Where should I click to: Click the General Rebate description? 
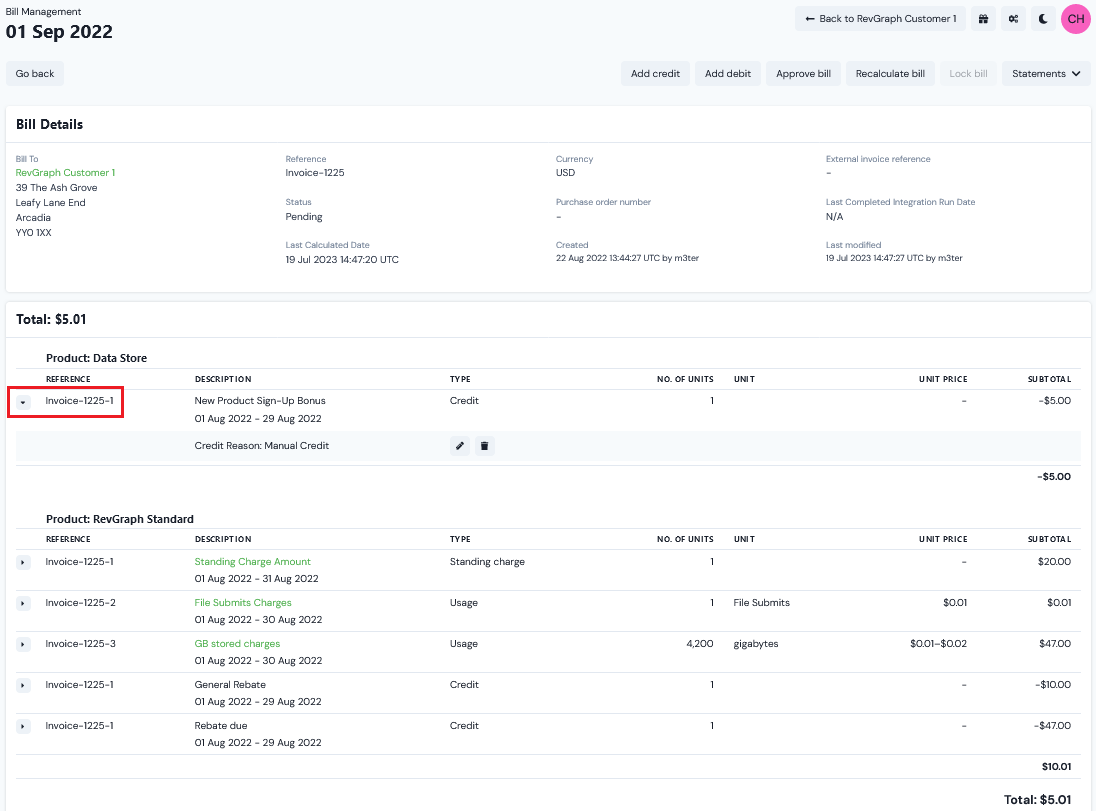point(230,685)
